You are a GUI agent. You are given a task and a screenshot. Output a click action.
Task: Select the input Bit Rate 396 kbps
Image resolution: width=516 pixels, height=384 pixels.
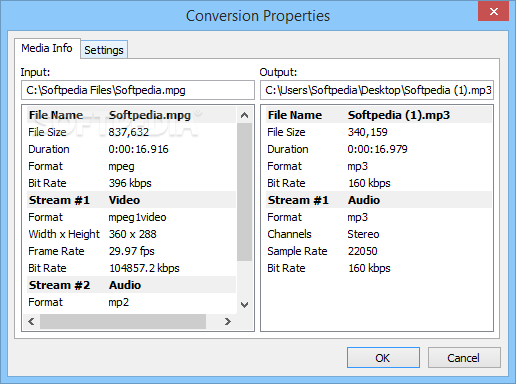pos(130,183)
